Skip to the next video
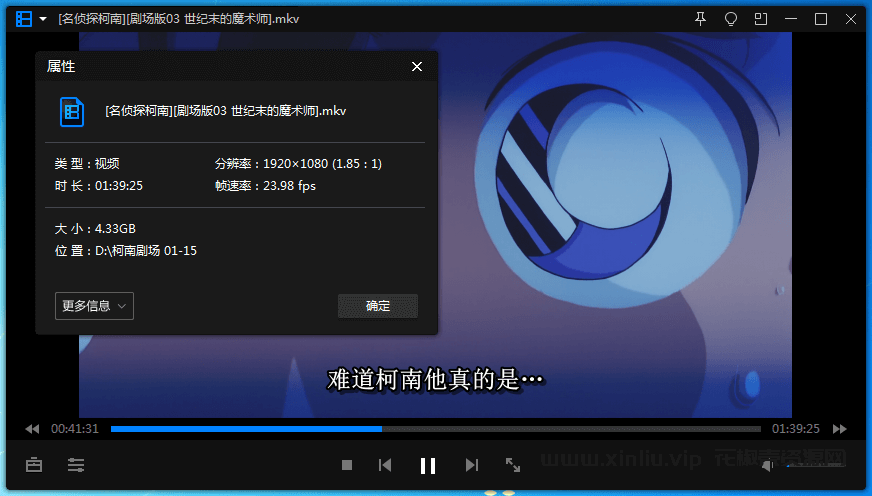The height and width of the screenshot is (496, 872). pos(472,465)
